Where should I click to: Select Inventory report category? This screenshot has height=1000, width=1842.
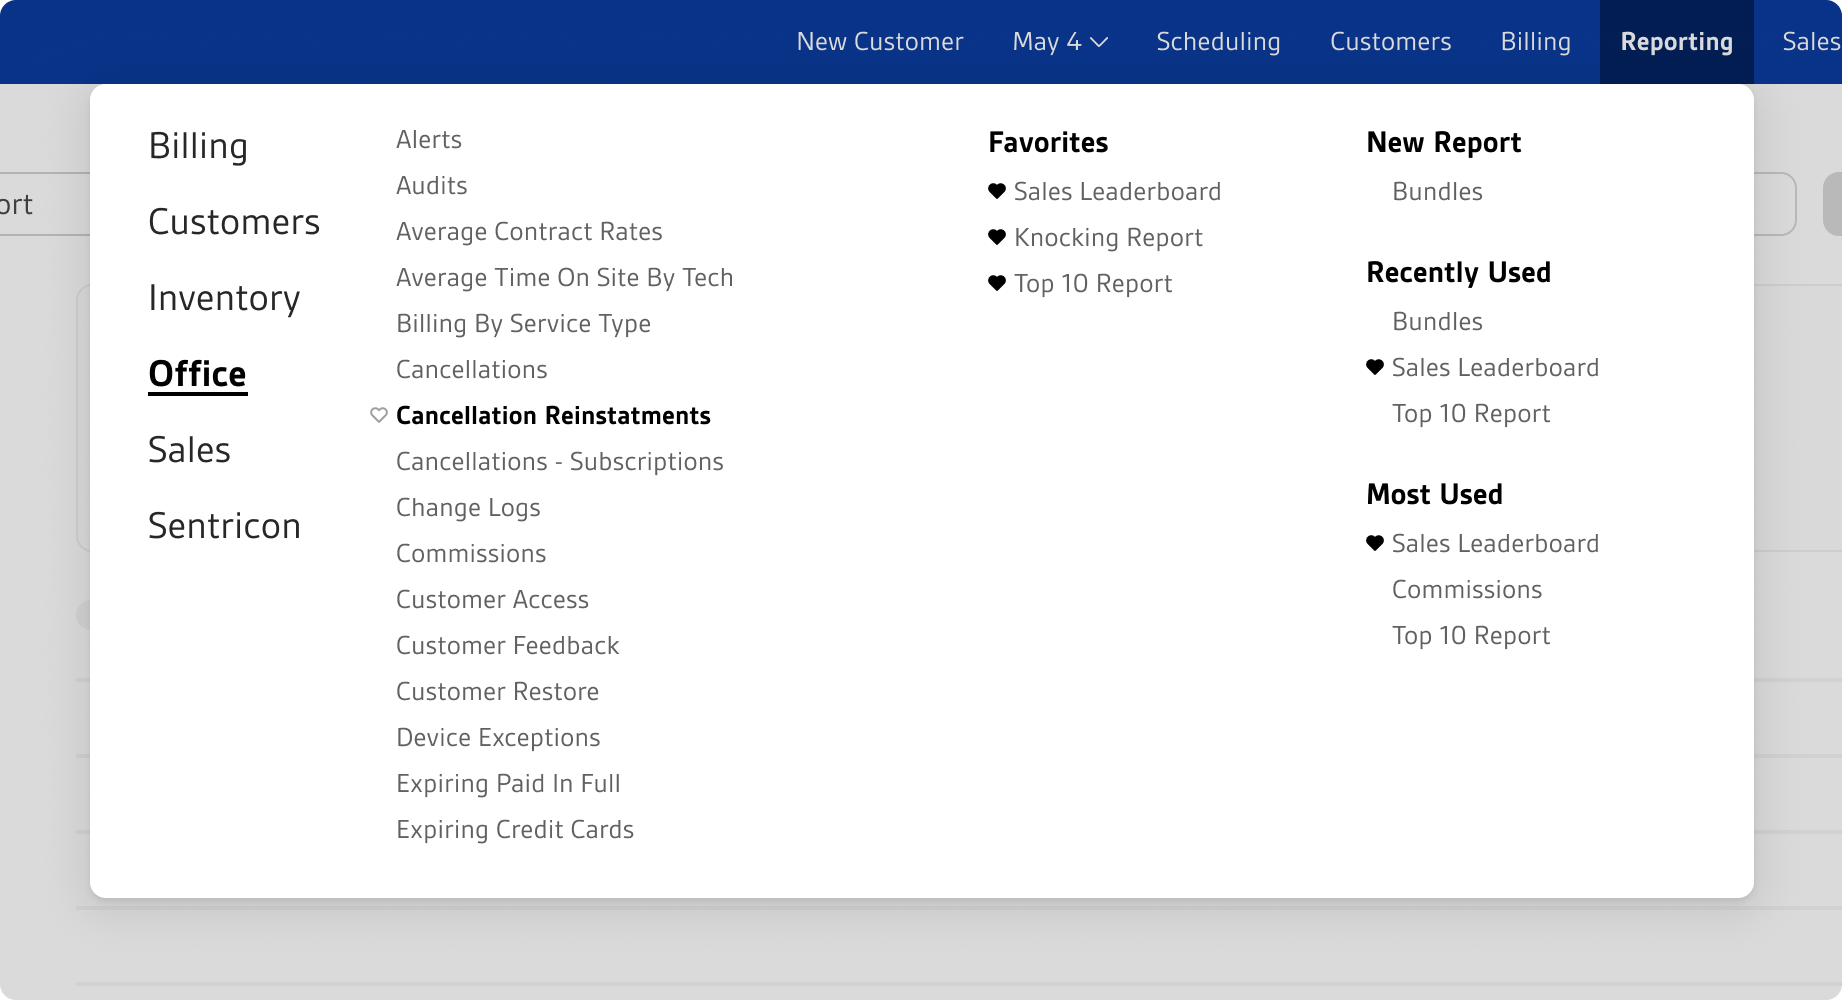[x=224, y=298]
